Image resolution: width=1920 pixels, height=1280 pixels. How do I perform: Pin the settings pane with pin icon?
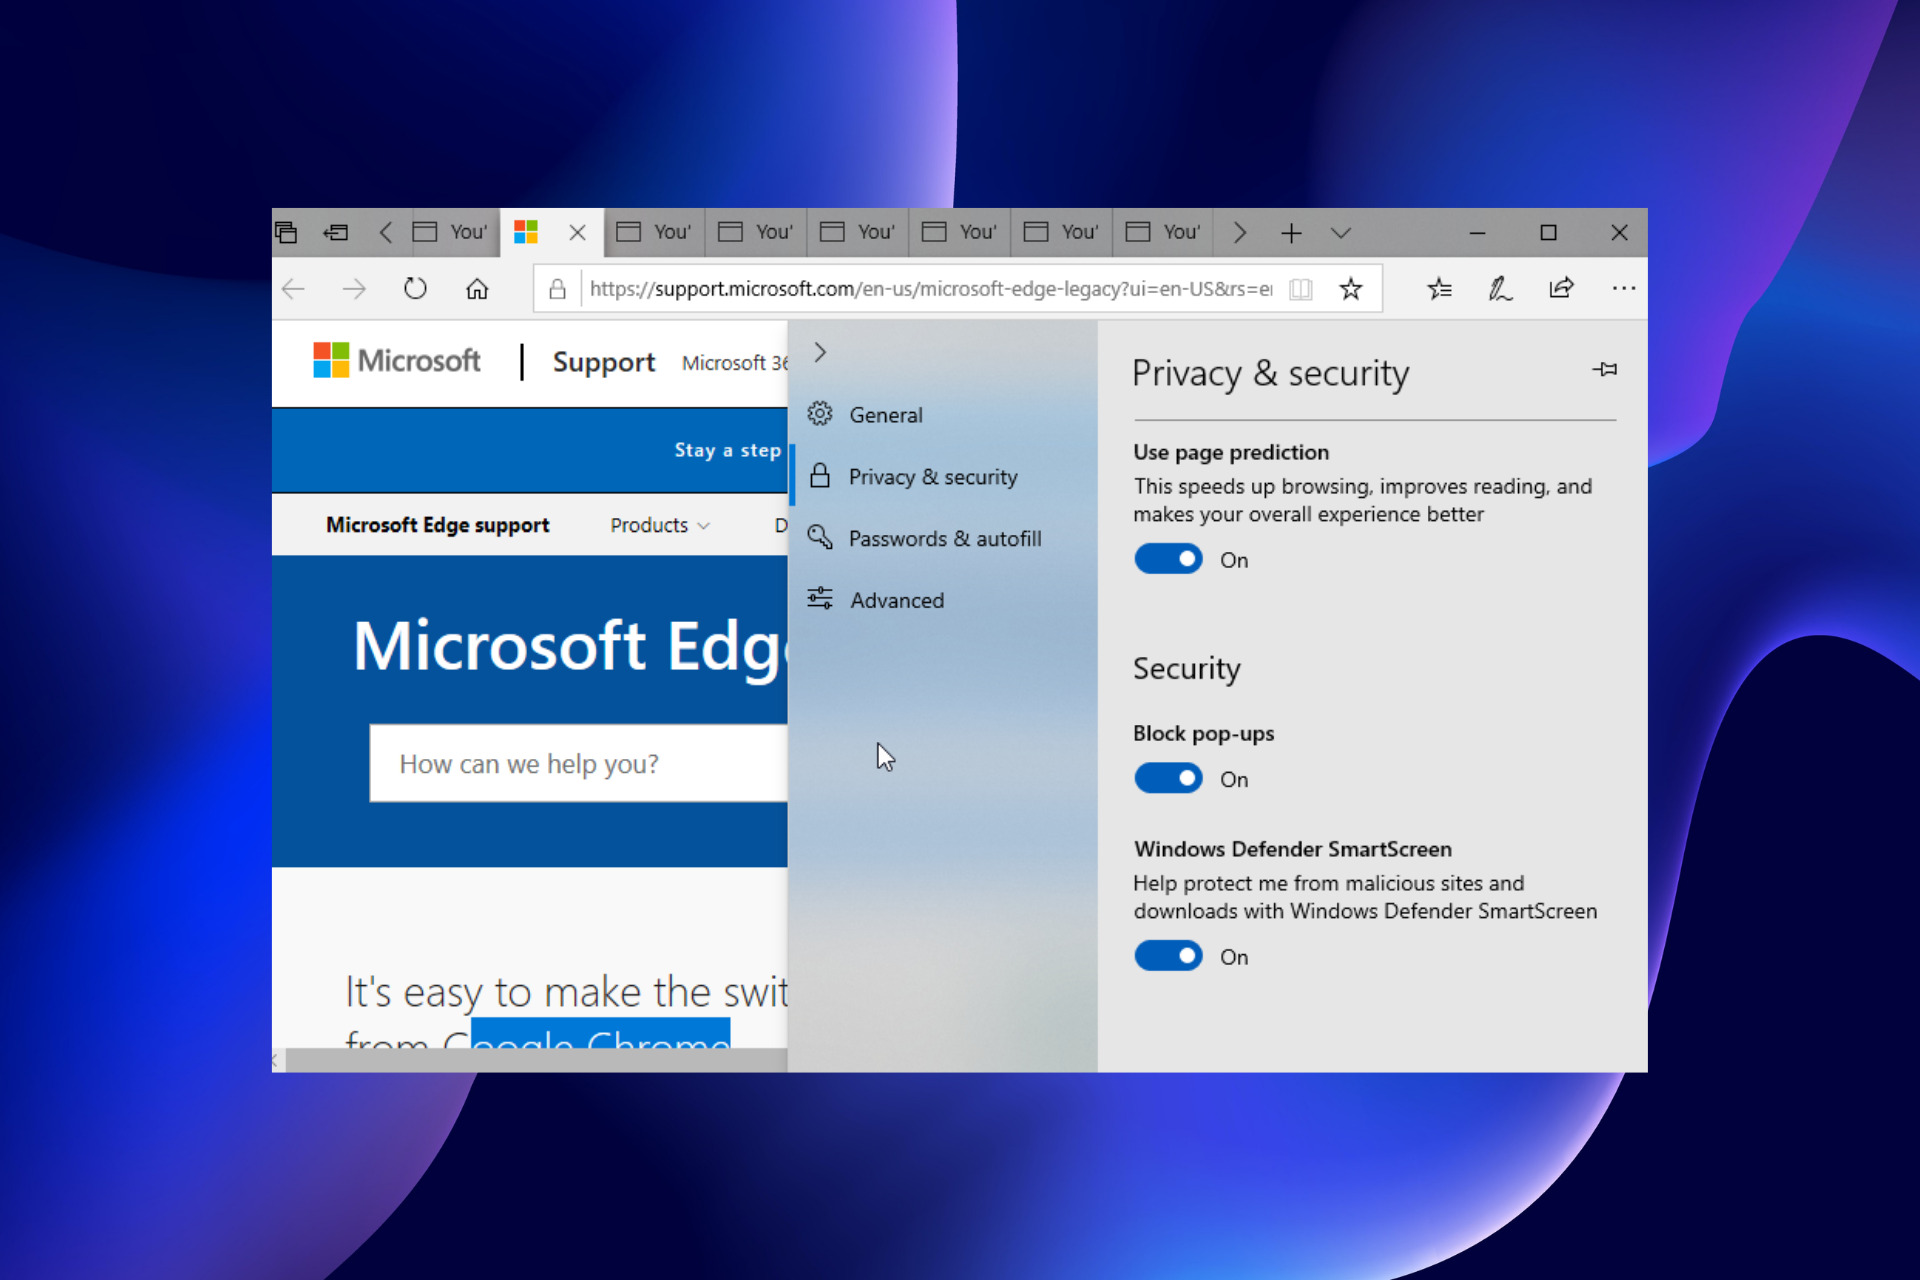click(x=1605, y=369)
